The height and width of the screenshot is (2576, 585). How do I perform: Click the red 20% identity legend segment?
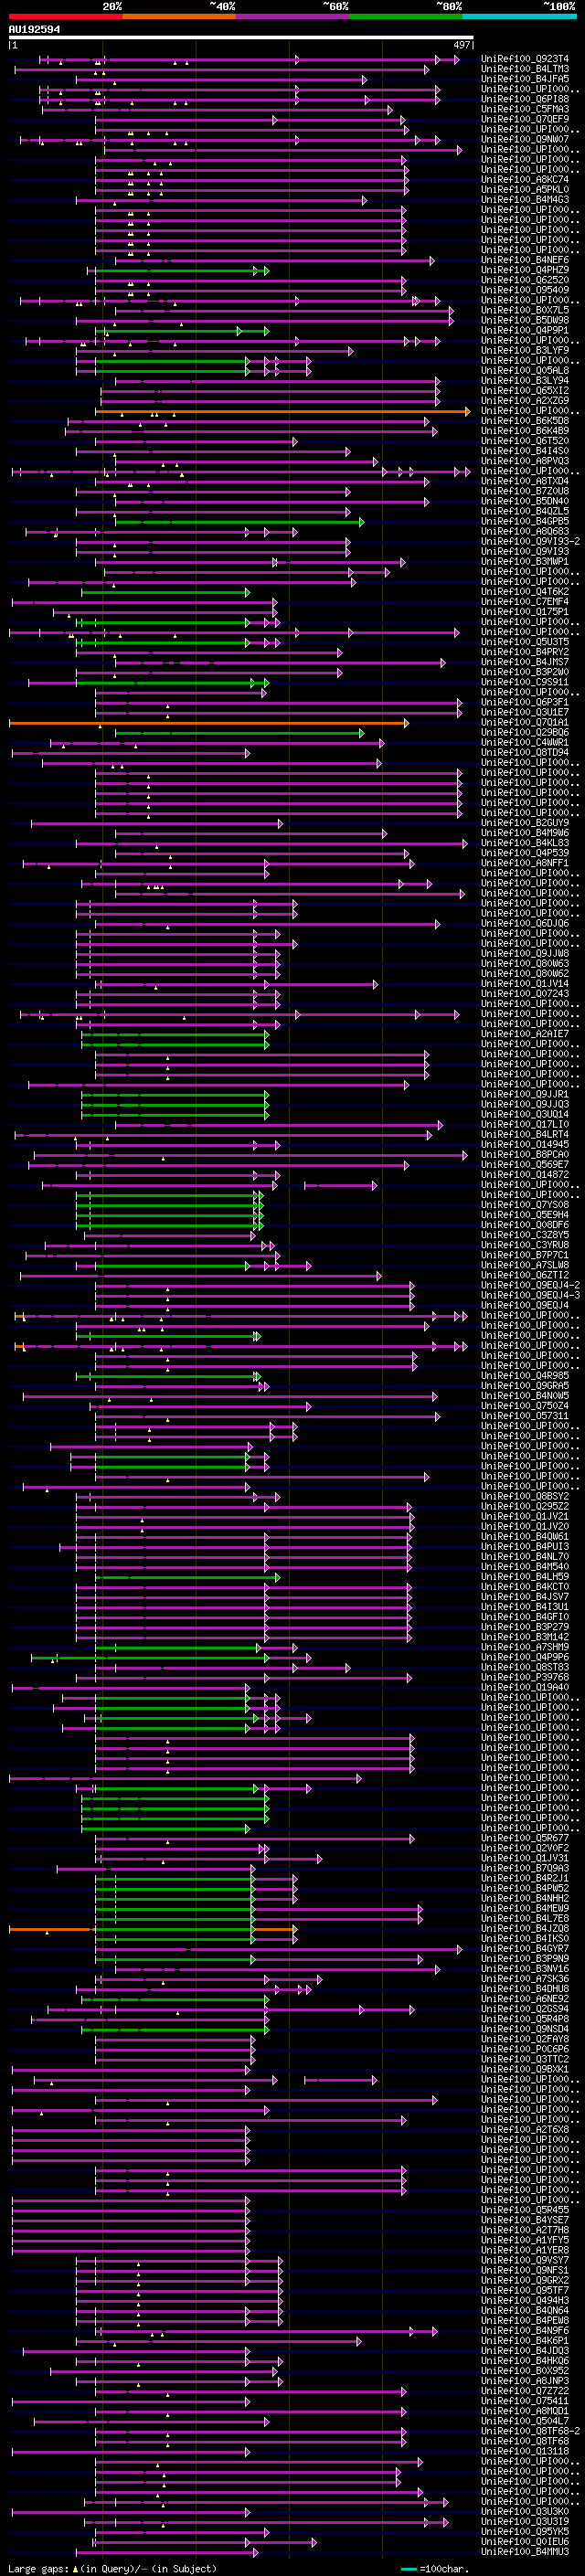65,16
